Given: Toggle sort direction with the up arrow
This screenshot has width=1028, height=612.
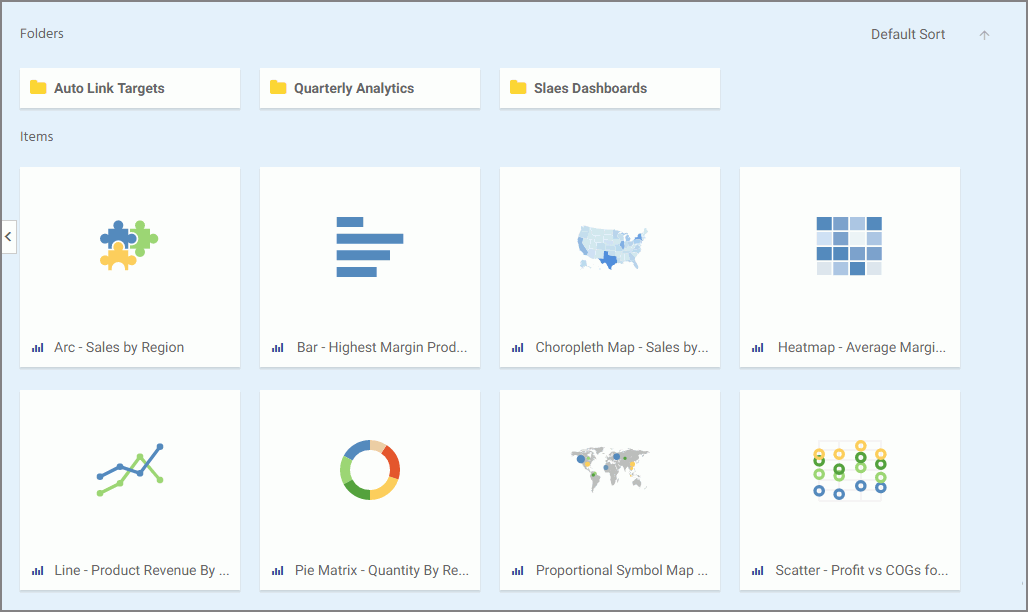Looking at the screenshot, I should click(x=984, y=35).
